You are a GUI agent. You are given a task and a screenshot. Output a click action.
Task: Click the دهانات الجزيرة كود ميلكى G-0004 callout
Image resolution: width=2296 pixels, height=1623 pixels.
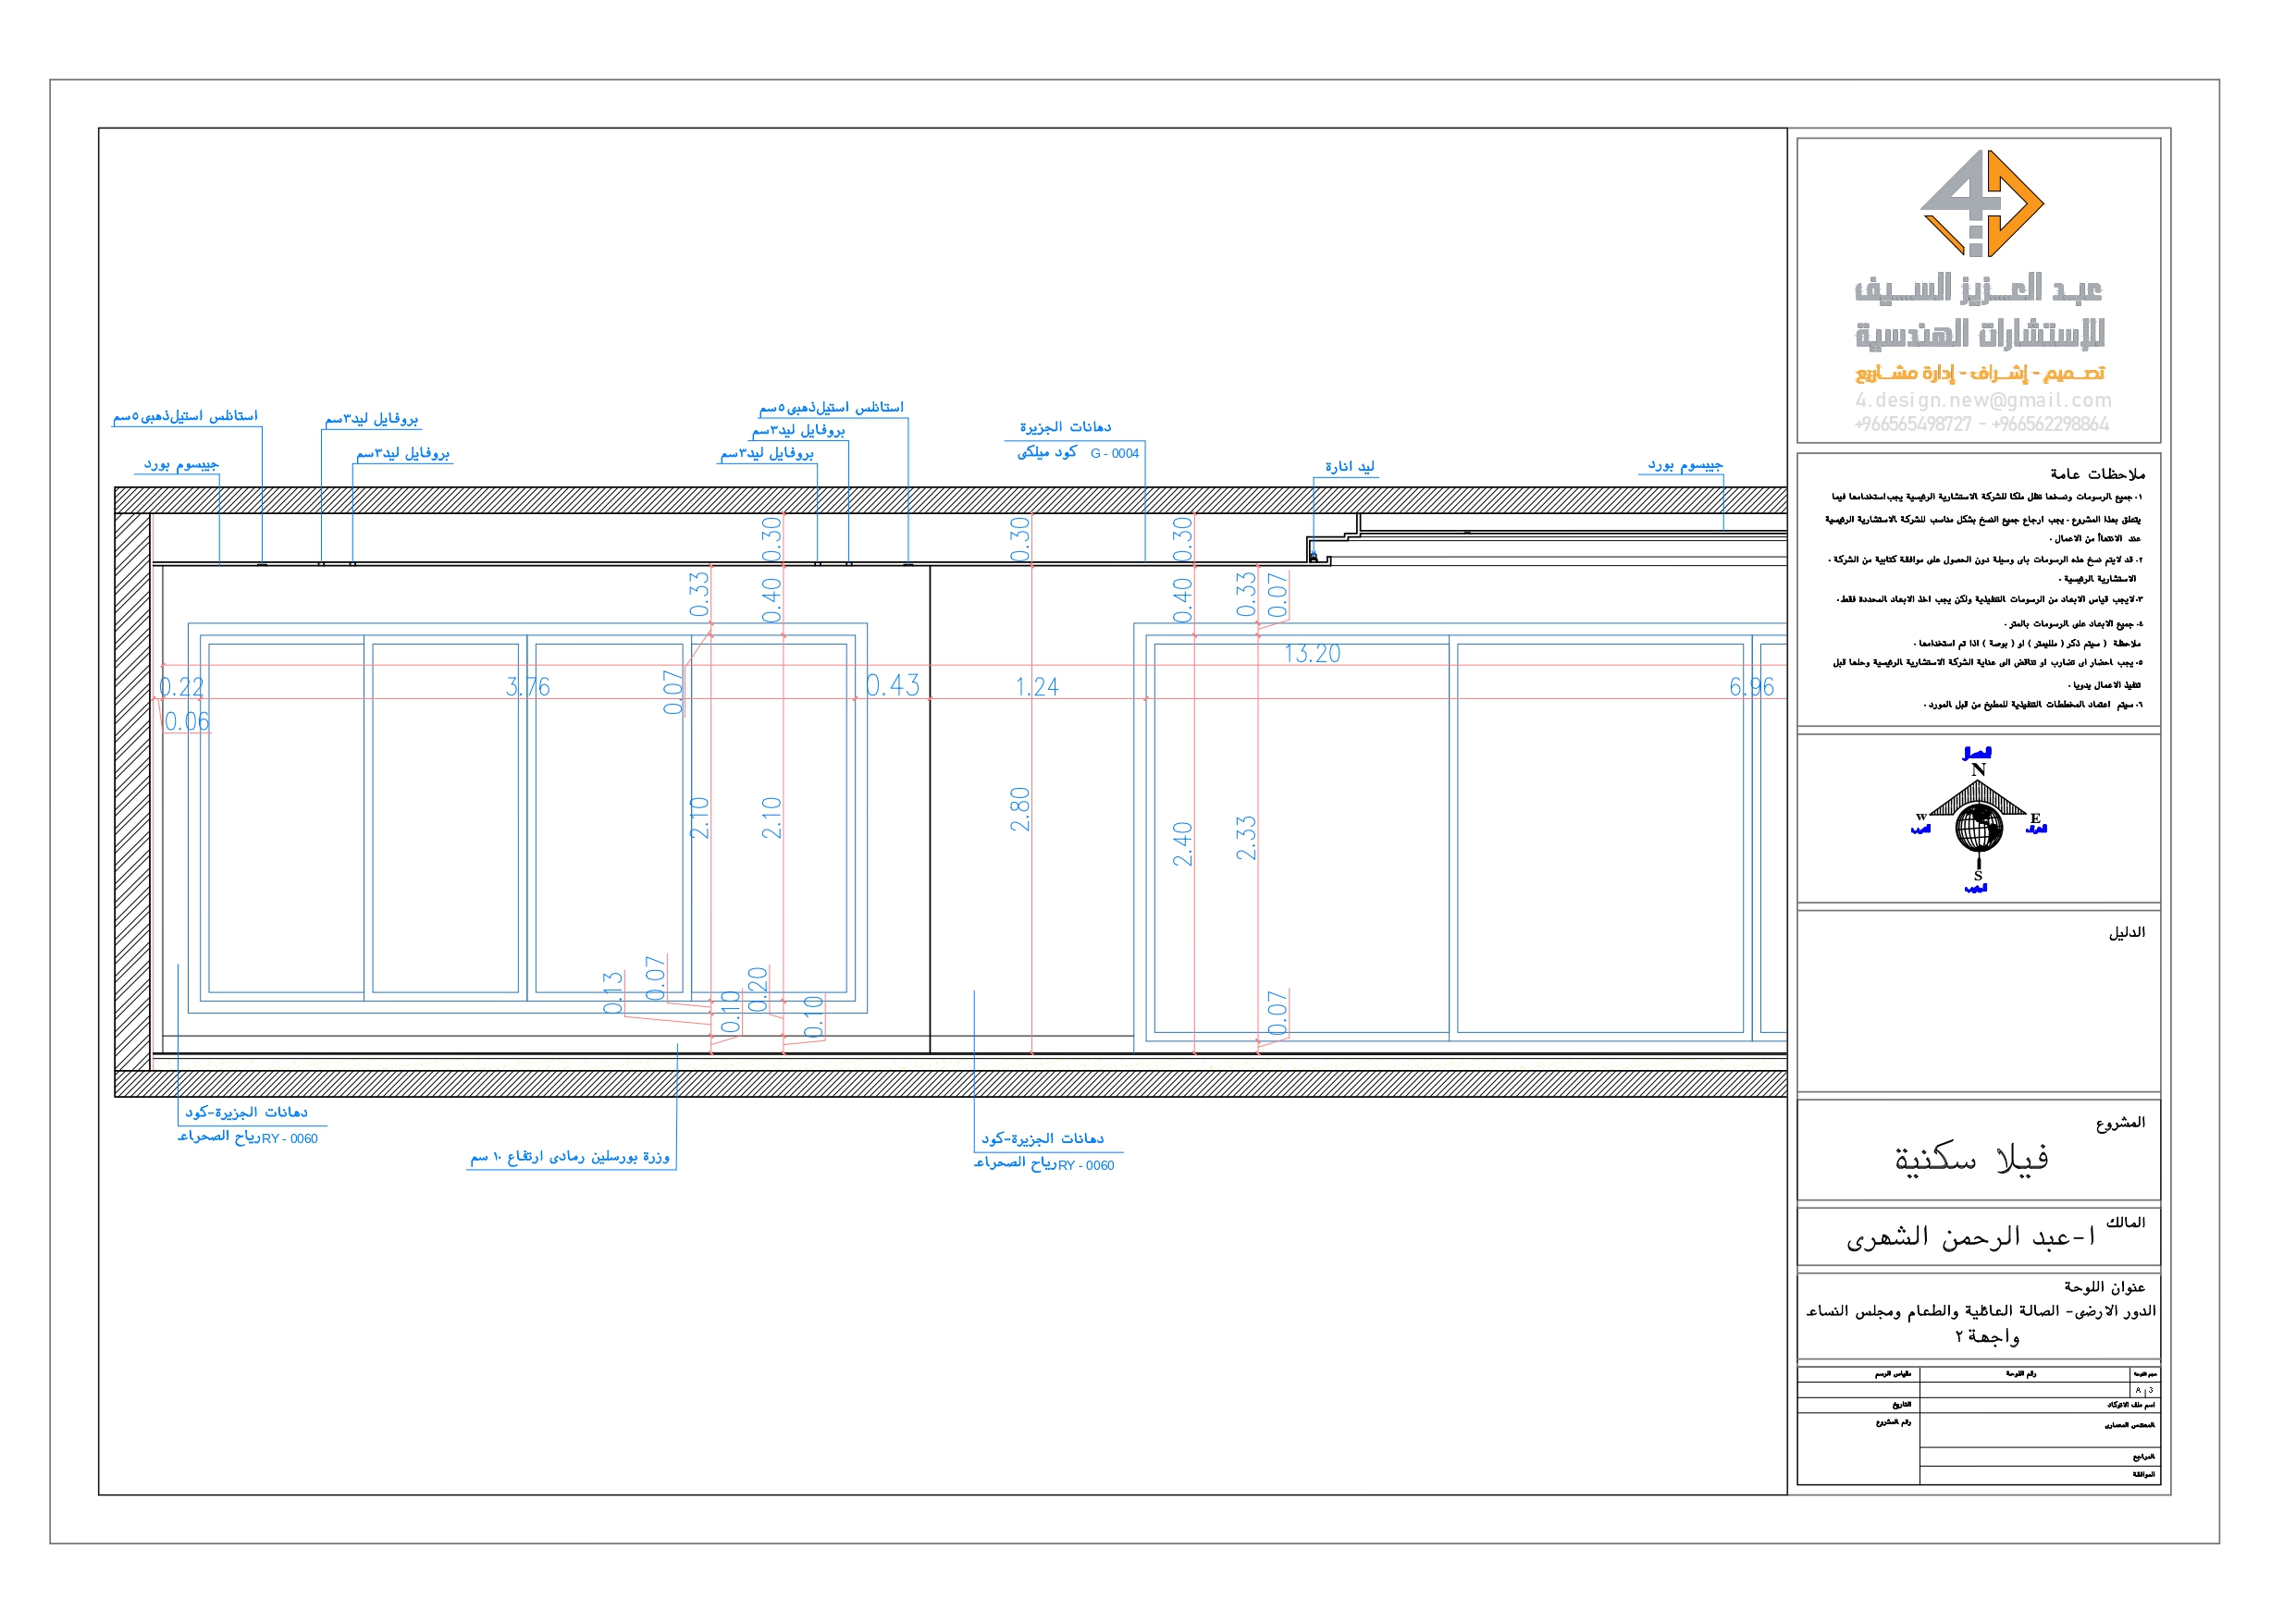click(1068, 440)
